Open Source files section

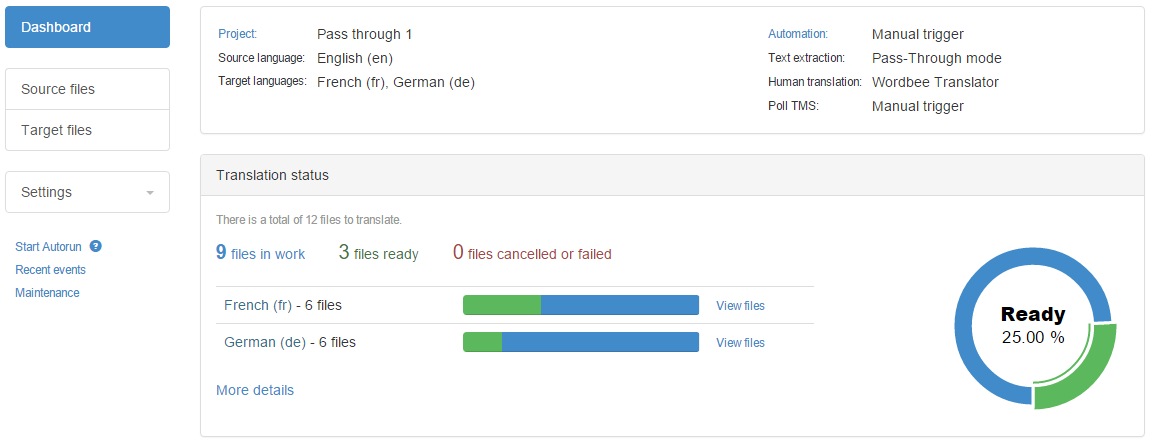point(87,89)
